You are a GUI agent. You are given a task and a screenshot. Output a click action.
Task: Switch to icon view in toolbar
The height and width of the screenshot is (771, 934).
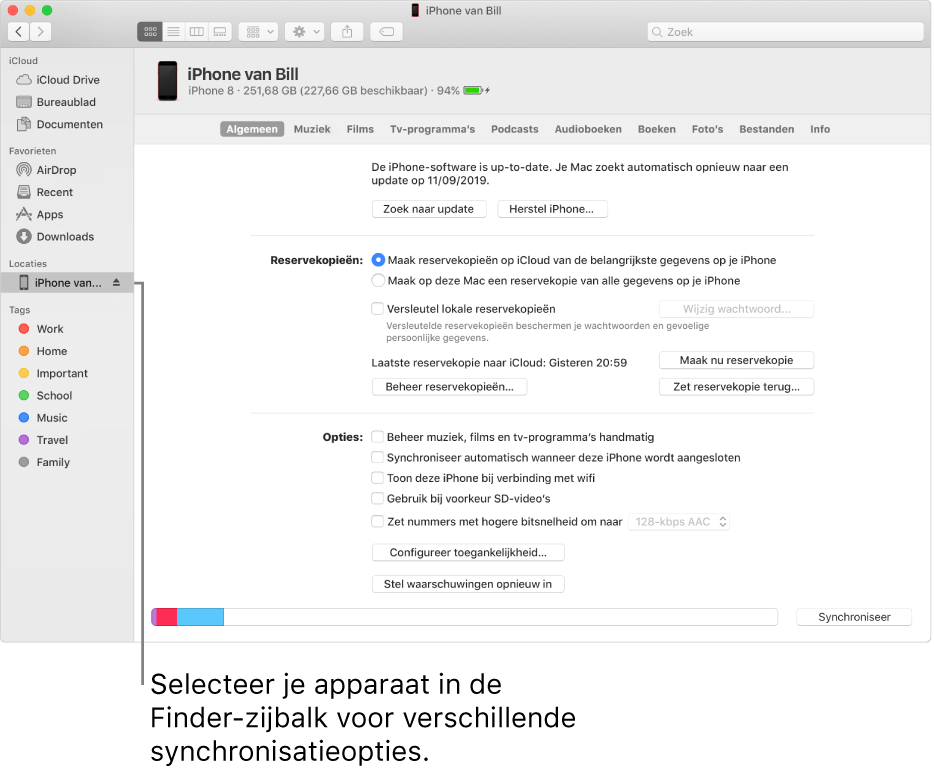tap(150, 32)
